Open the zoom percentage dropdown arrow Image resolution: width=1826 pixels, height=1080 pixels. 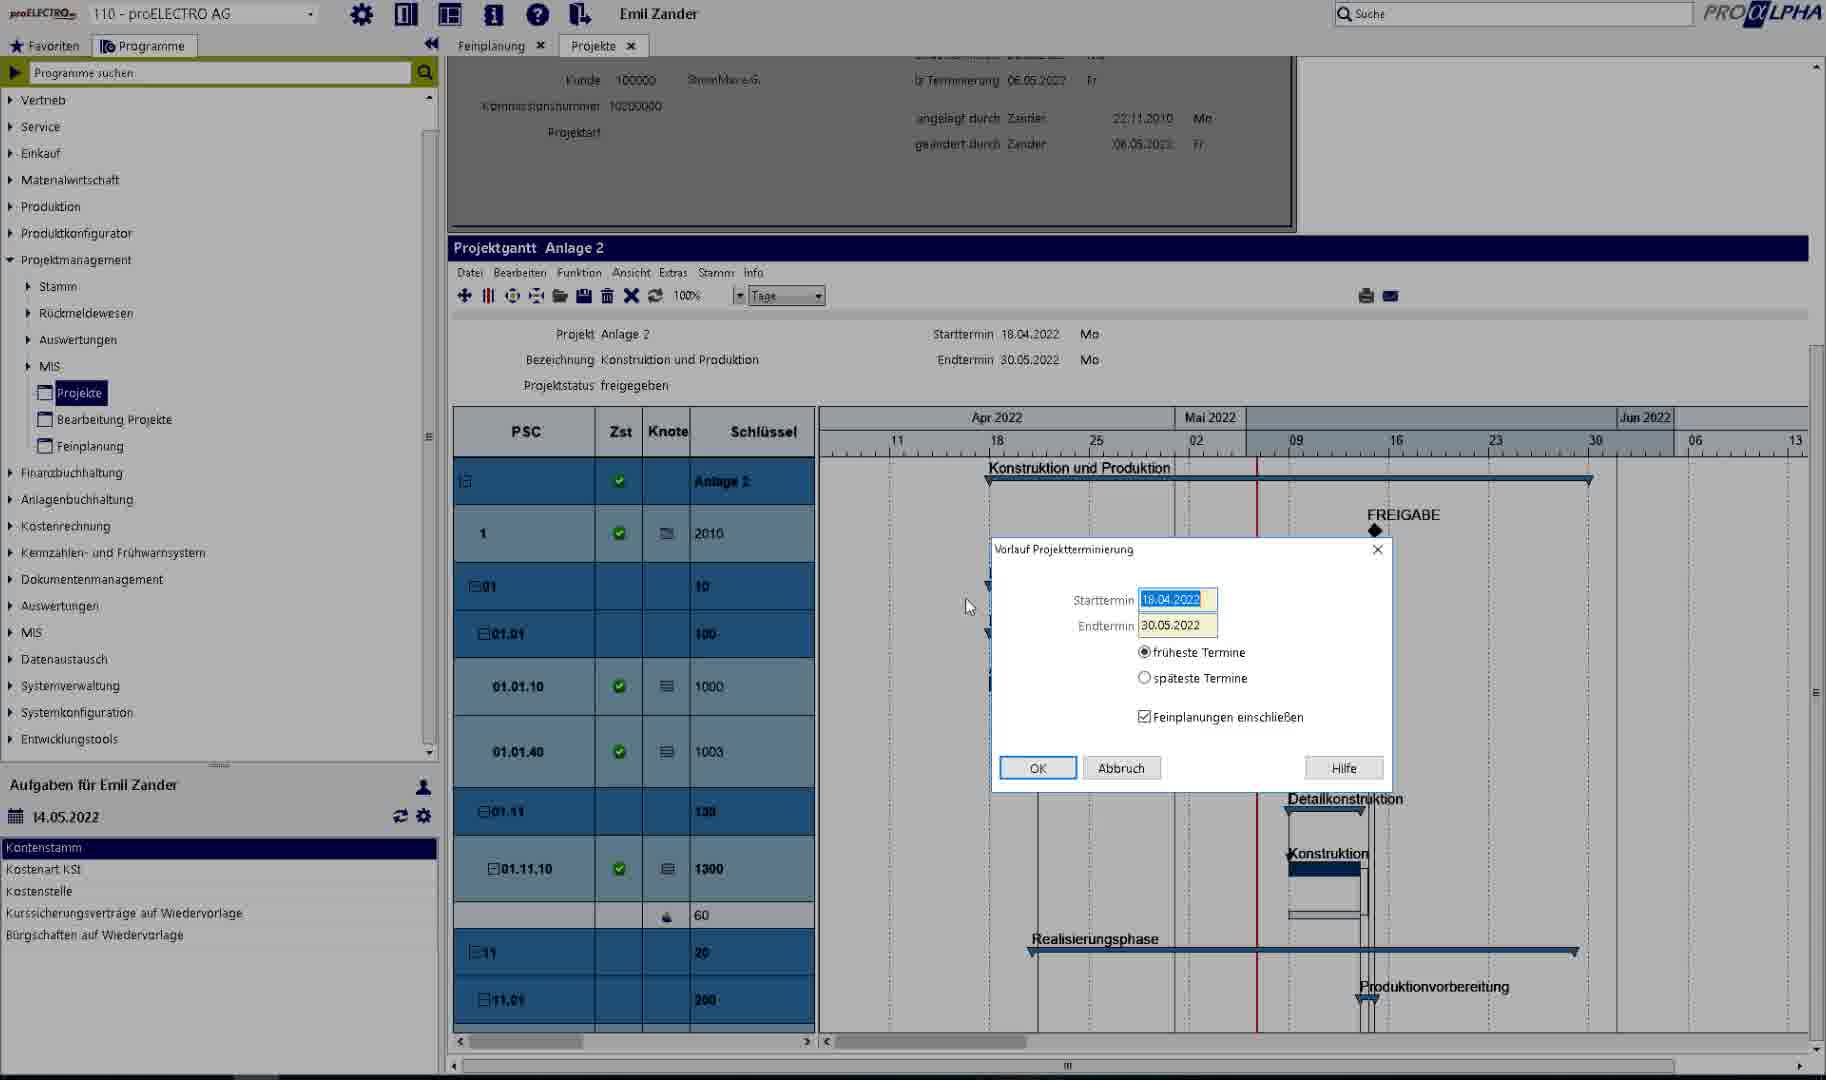(739, 296)
